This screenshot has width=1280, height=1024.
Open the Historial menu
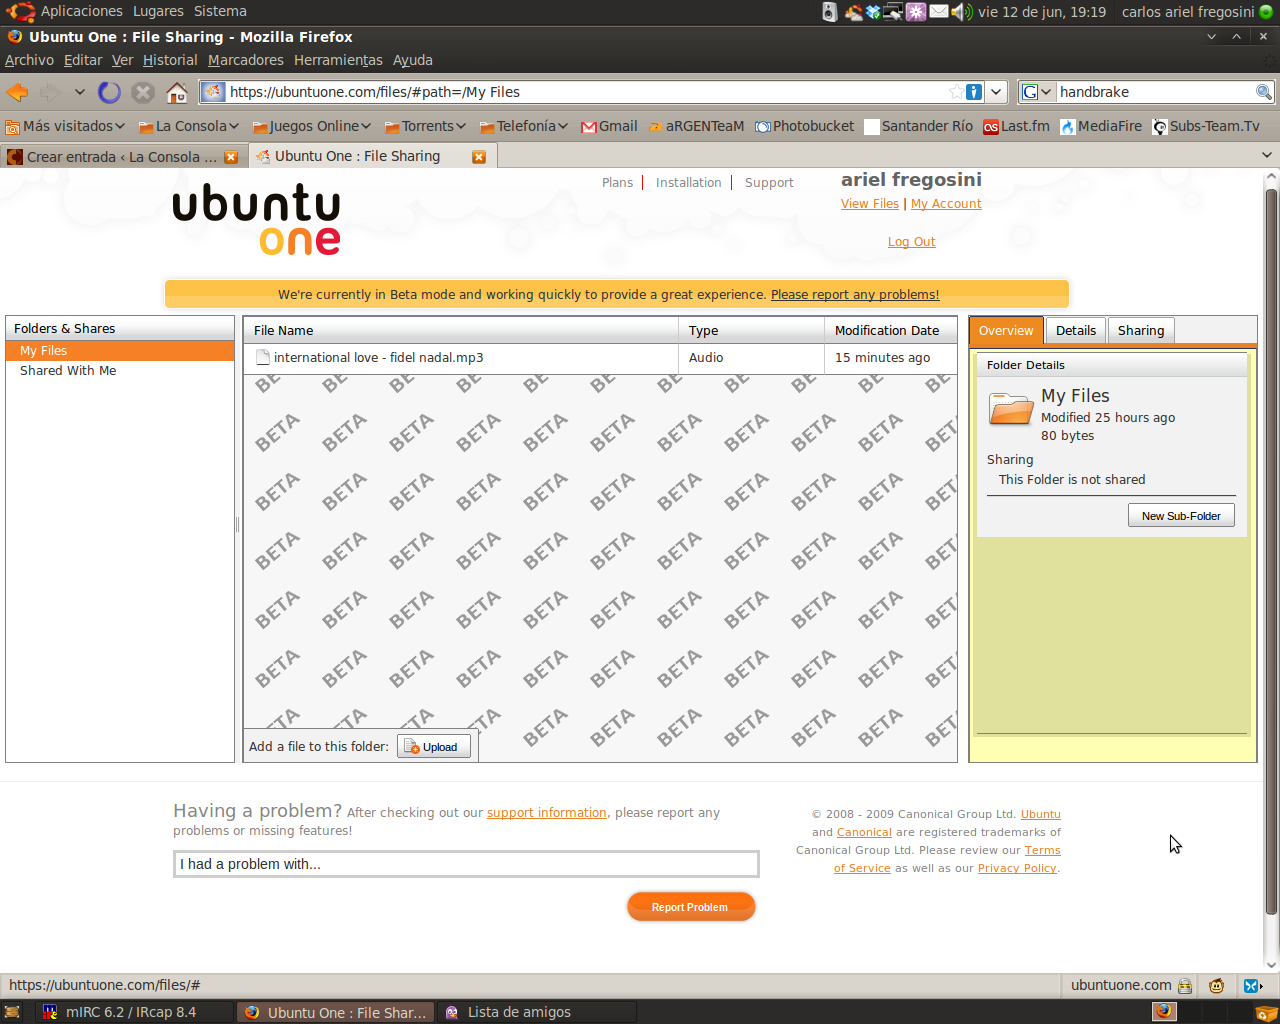[170, 60]
